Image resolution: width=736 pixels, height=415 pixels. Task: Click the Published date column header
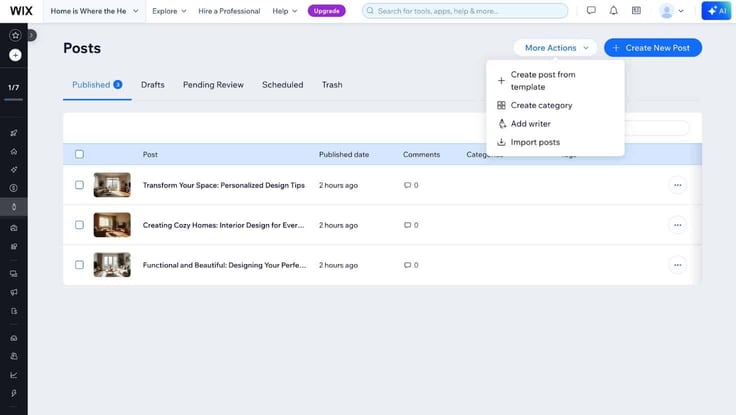[x=344, y=154]
